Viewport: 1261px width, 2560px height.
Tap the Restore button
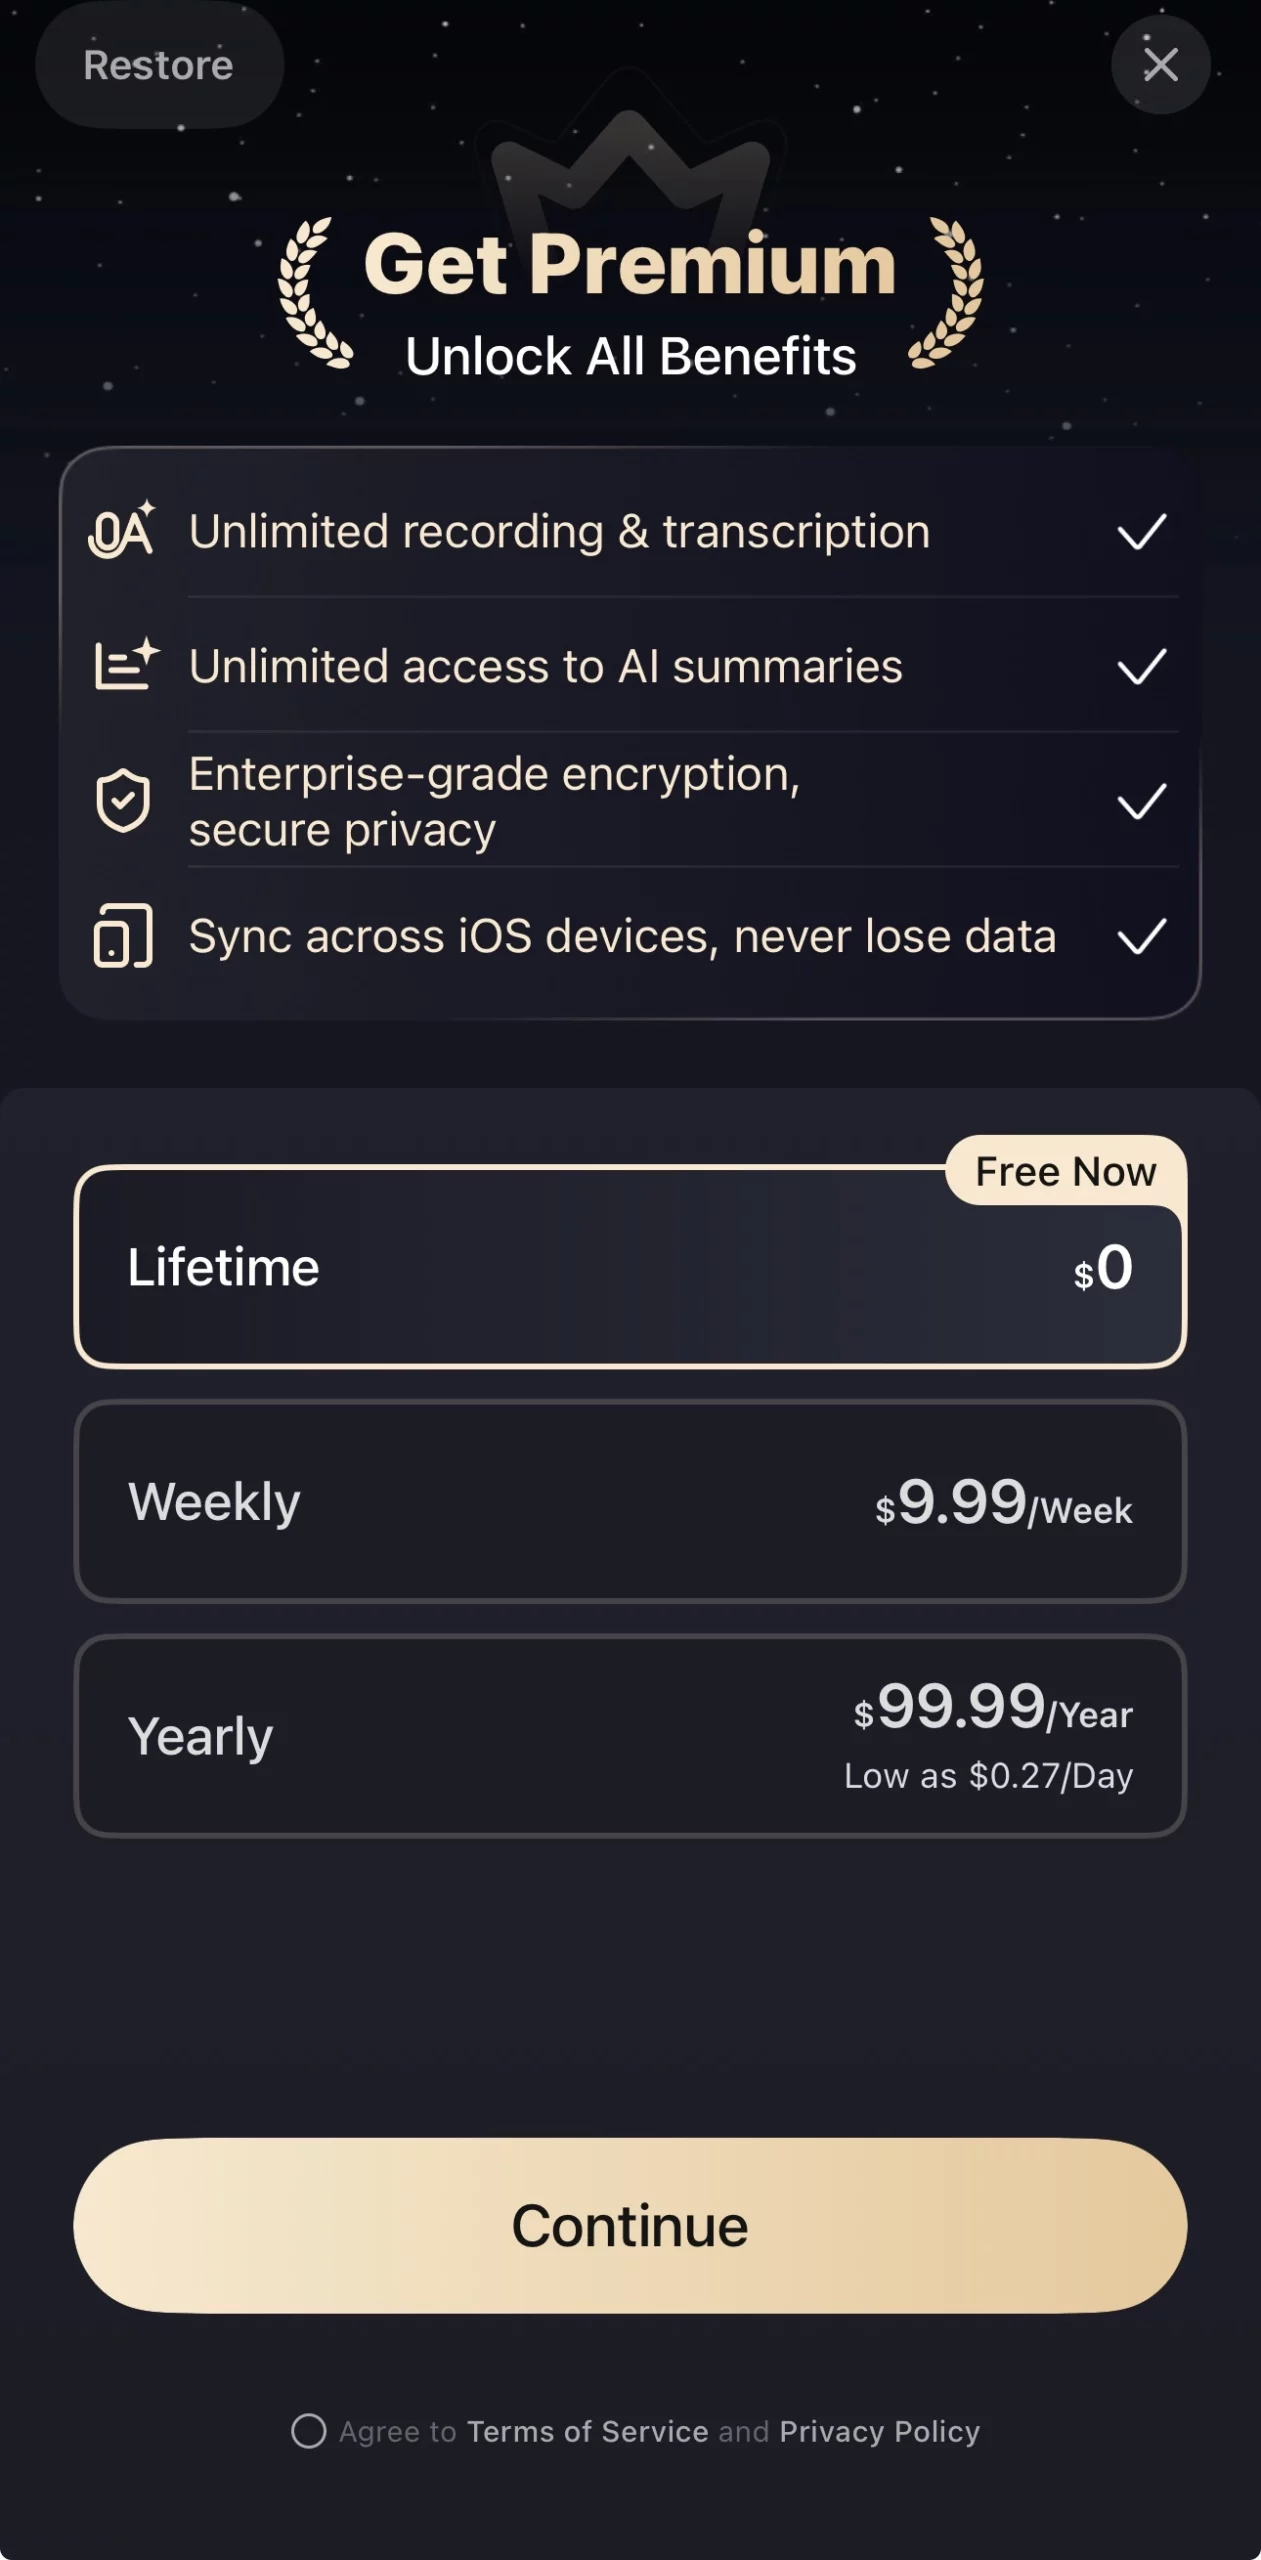pos(159,65)
